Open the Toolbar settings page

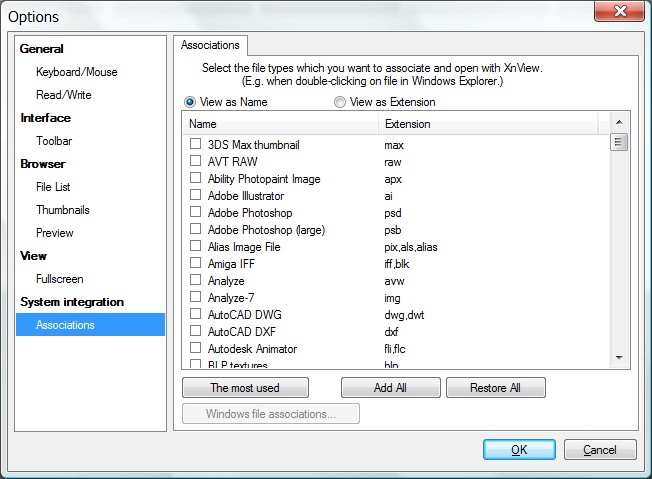[54, 141]
